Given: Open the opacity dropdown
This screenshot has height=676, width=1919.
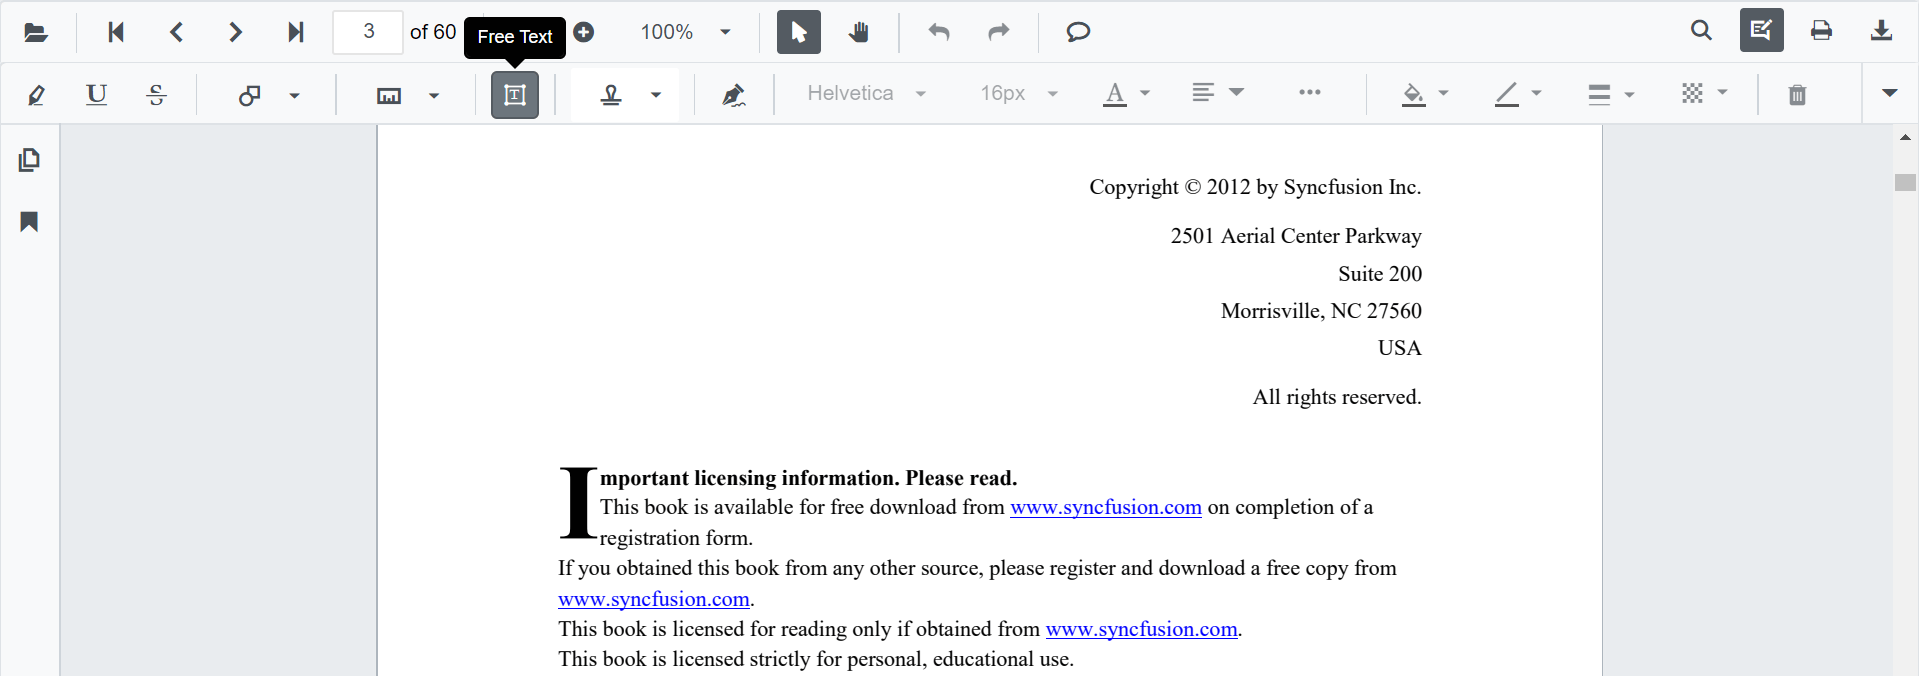Looking at the screenshot, I should coord(1704,93).
